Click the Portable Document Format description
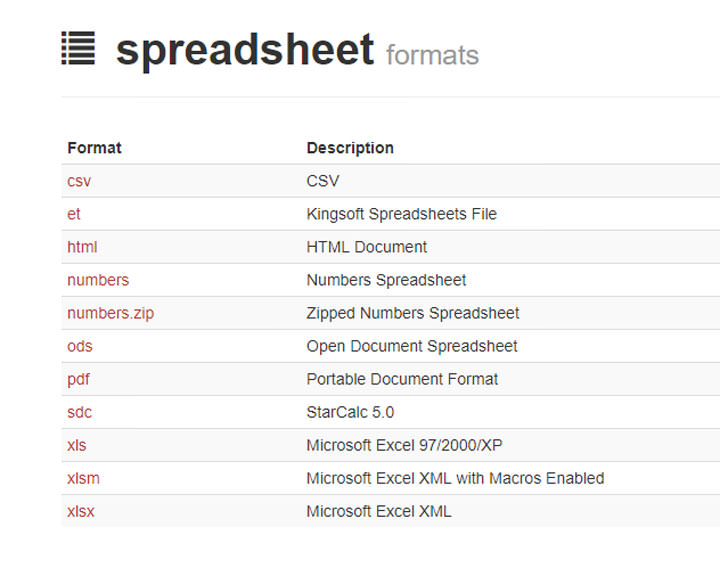This screenshot has height=564, width=720. click(402, 379)
